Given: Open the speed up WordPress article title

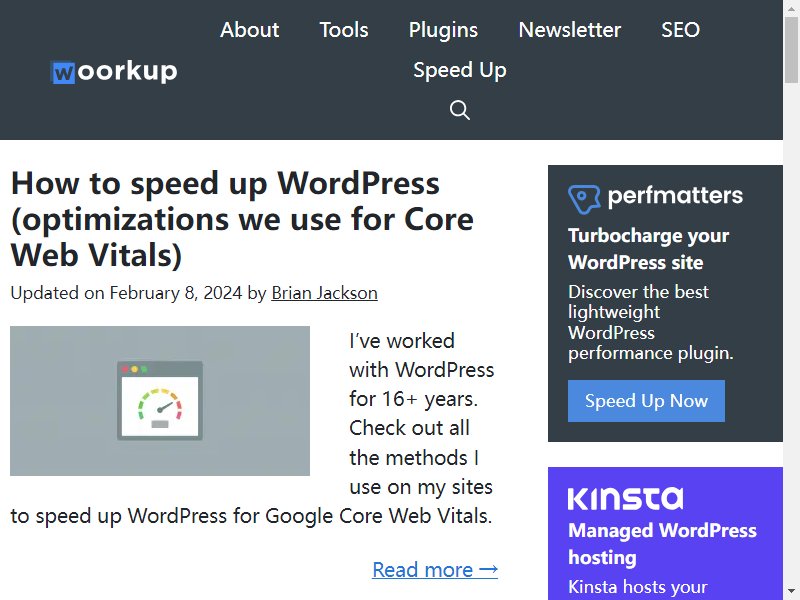Looking at the screenshot, I should pos(242,219).
